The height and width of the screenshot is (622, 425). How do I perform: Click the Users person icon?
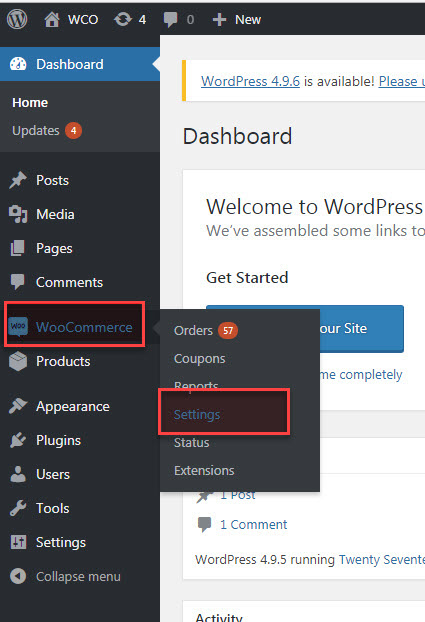click(x=18, y=474)
